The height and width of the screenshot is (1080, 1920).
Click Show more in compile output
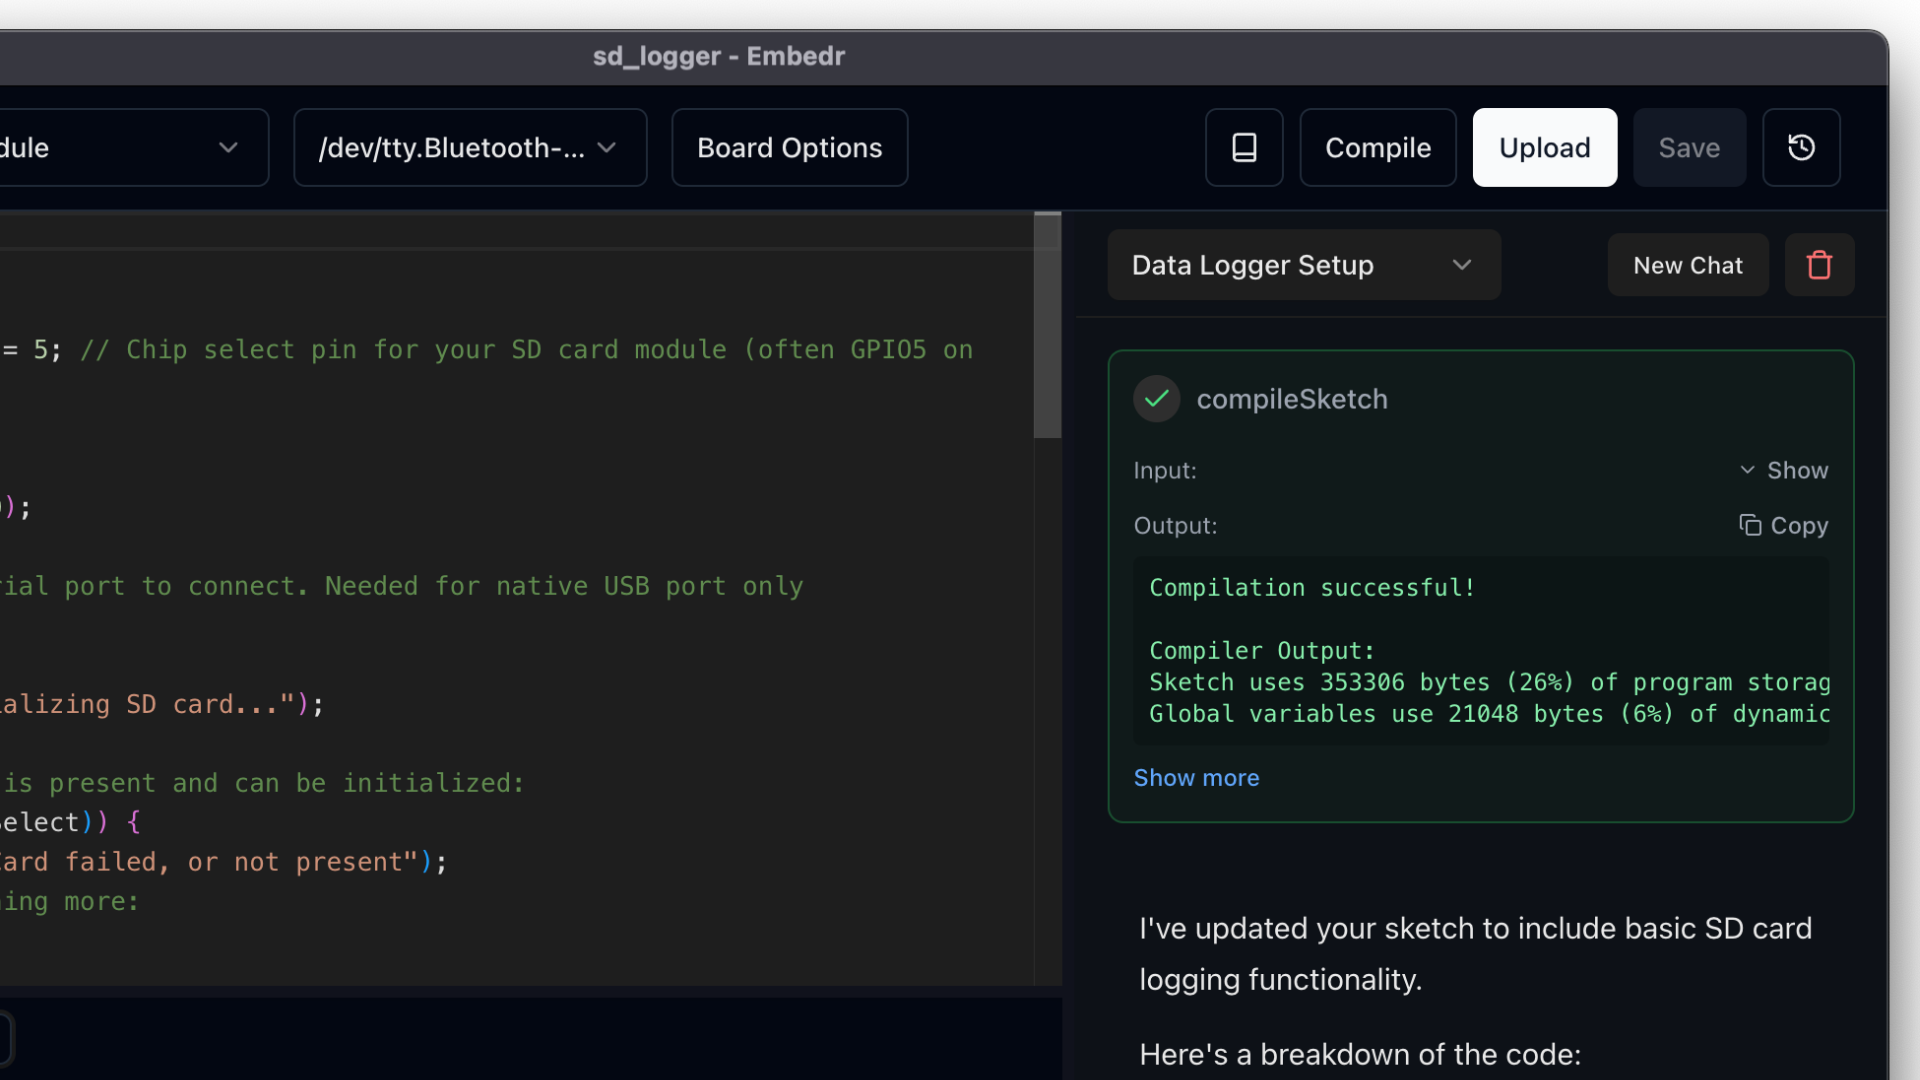click(1196, 778)
